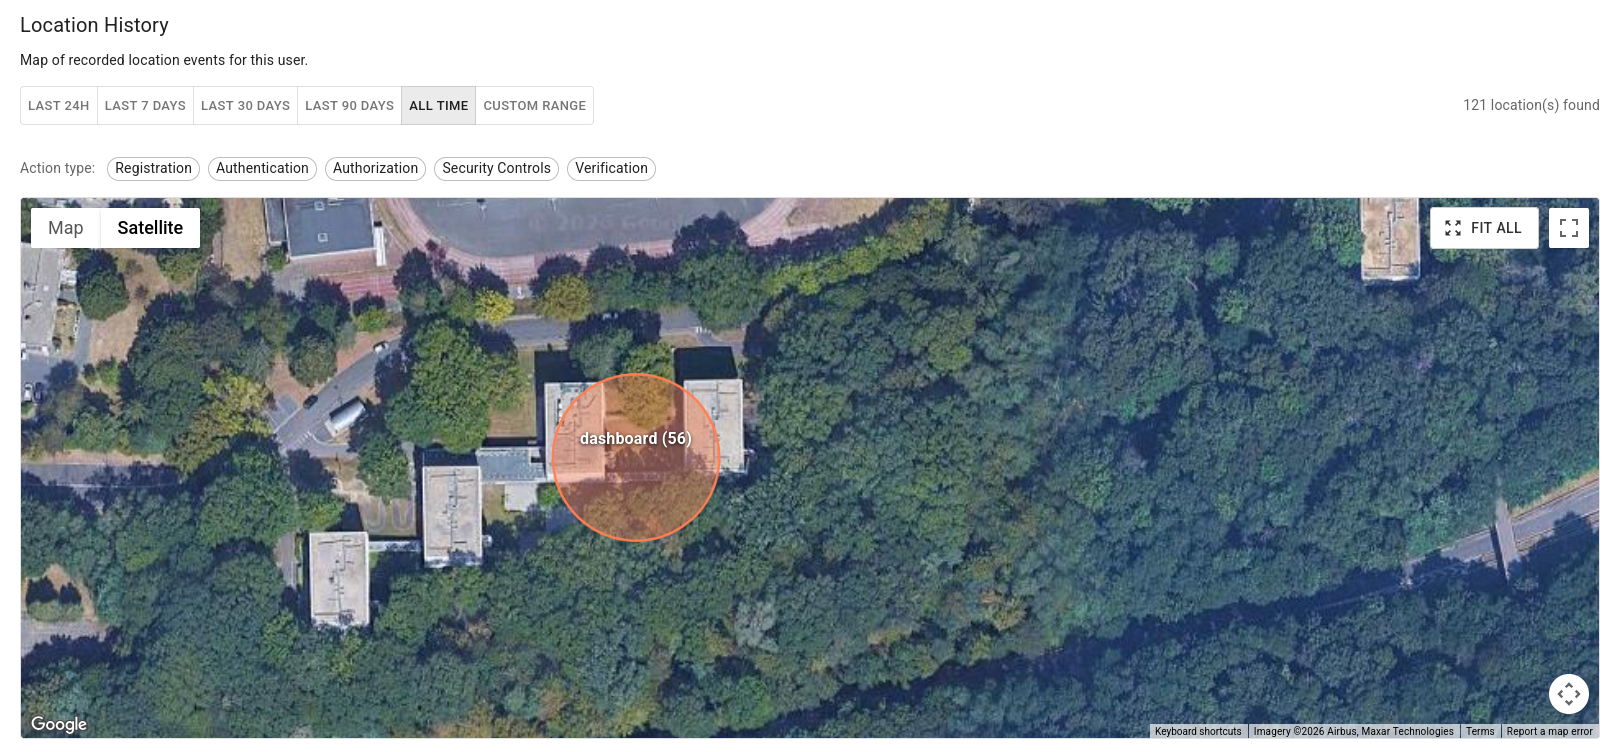Click the Google logo on map
1616x752 pixels.
59,724
